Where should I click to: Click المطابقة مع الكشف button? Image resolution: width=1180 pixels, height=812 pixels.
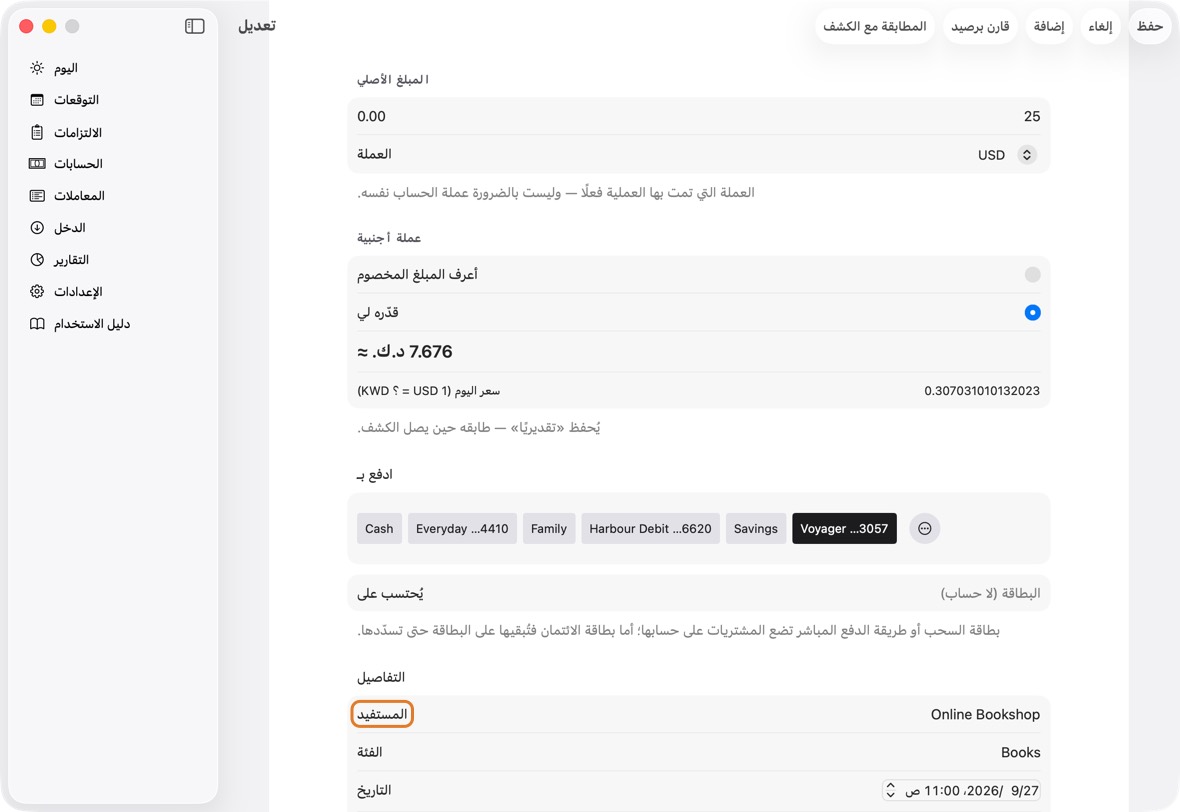874,26
